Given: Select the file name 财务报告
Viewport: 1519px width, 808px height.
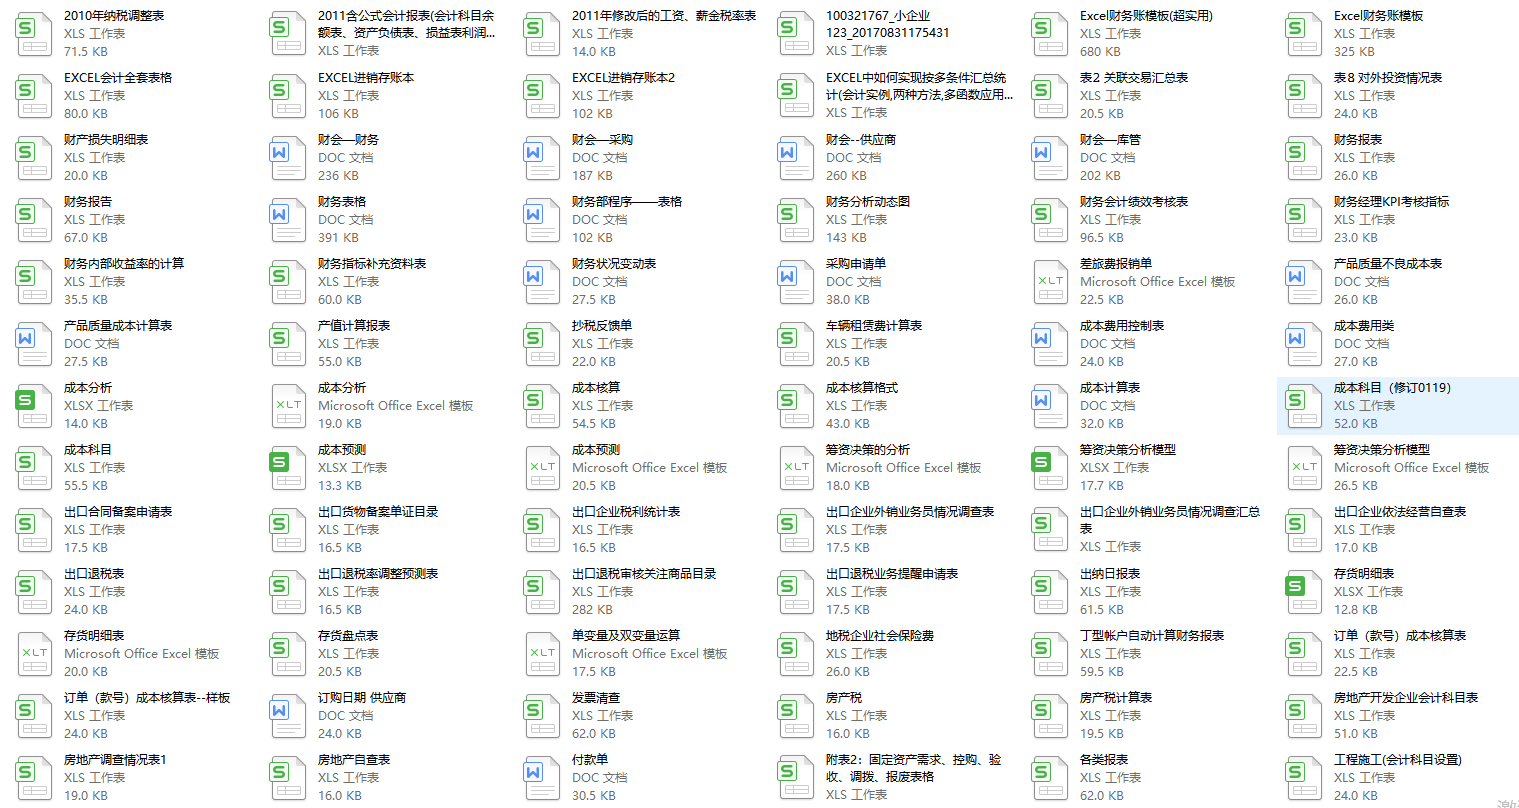Looking at the screenshot, I should [88, 202].
